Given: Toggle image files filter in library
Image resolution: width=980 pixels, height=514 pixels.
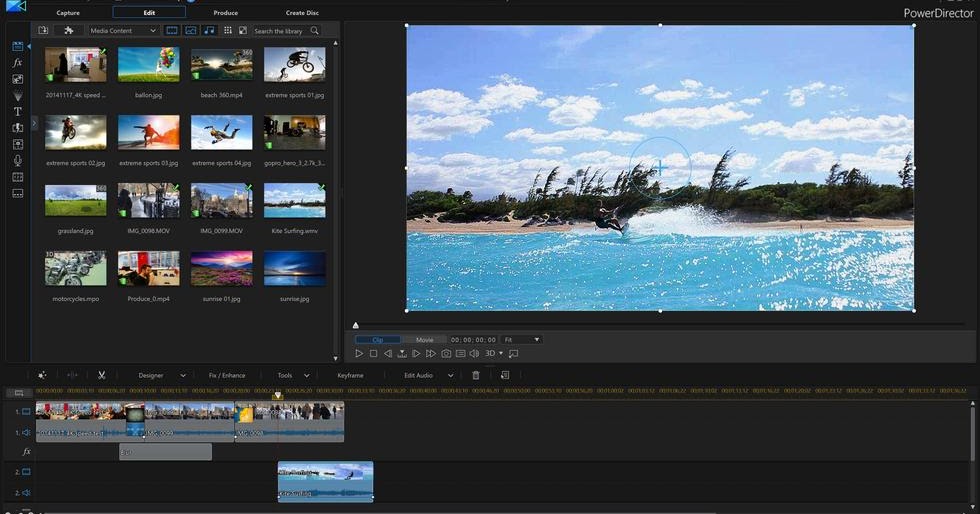Looking at the screenshot, I should click(191, 30).
